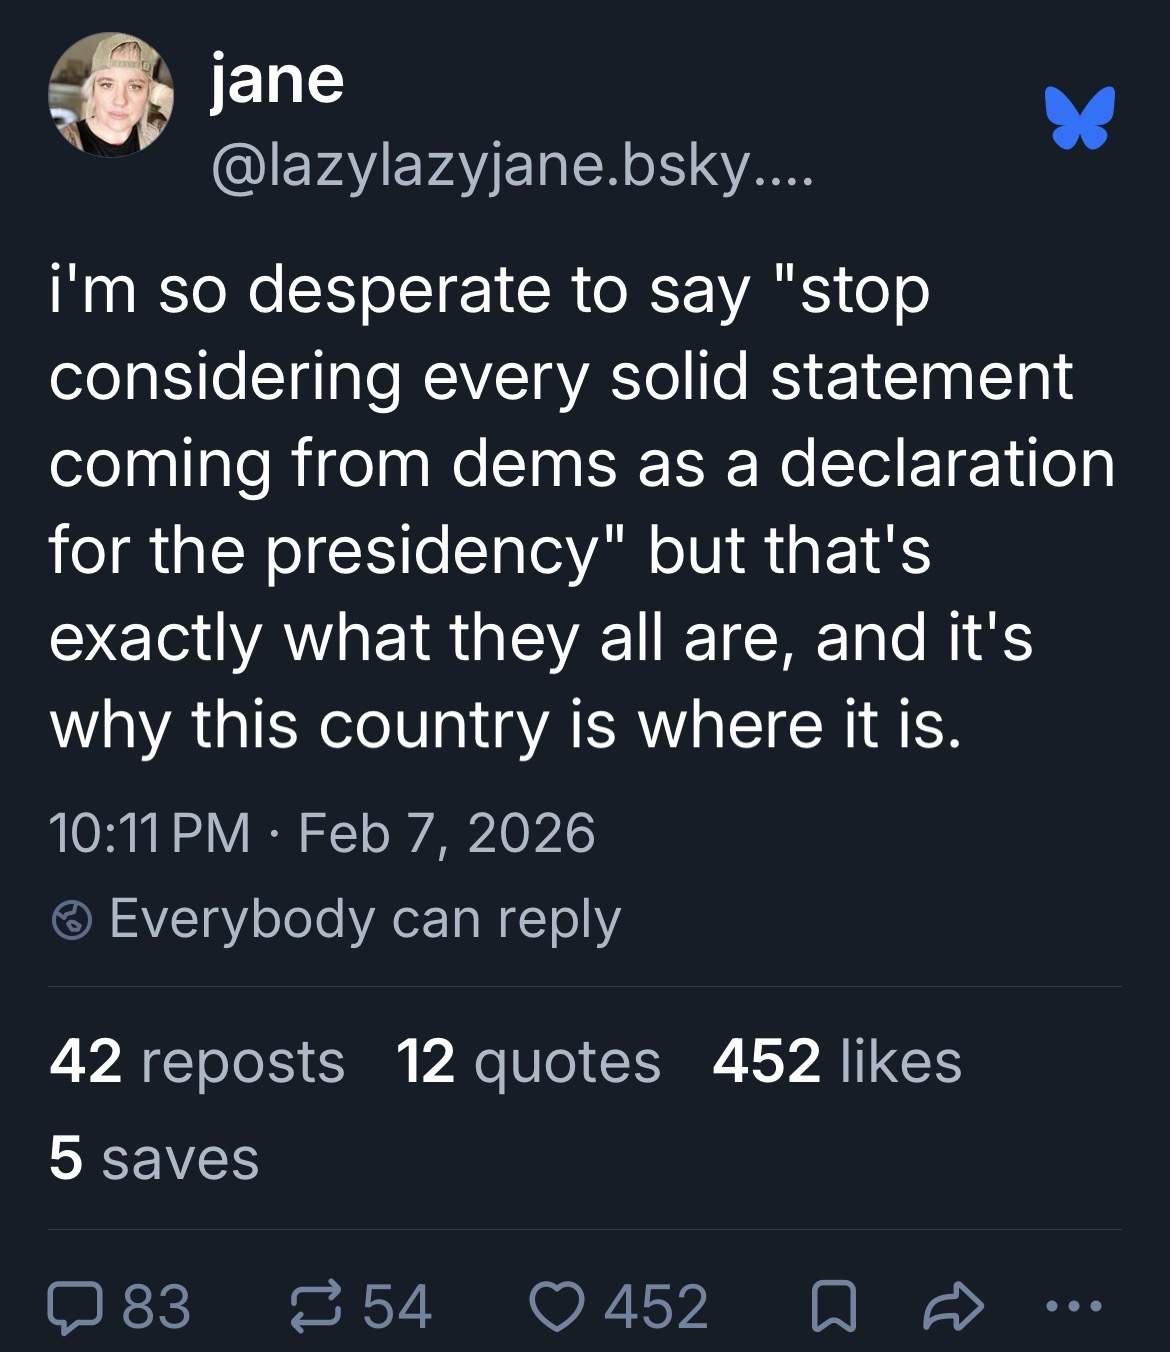
Task: Open the 12 quotes list
Action: click(528, 1061)
